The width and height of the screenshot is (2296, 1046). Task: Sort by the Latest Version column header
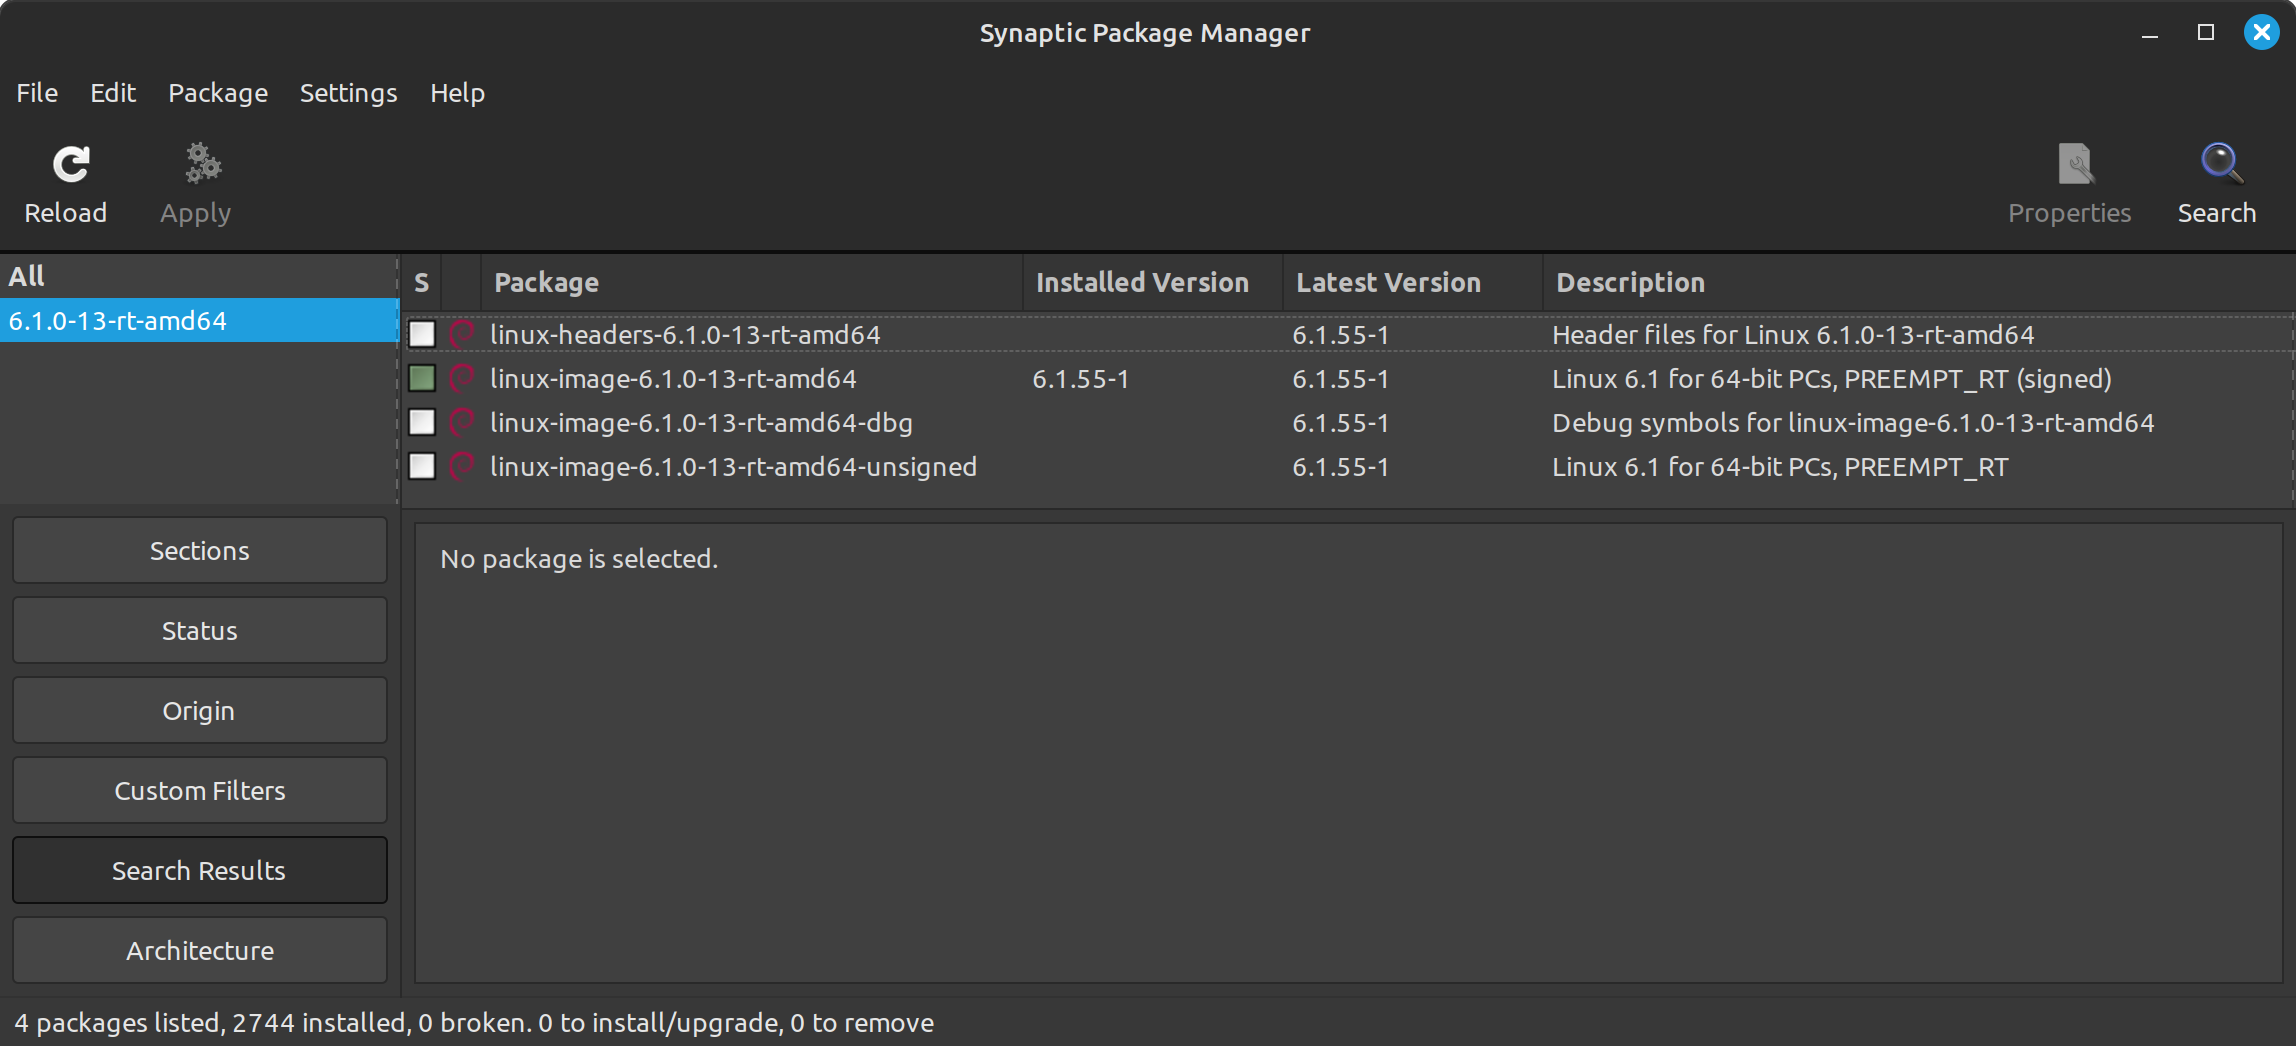[x=1413, y=283]
